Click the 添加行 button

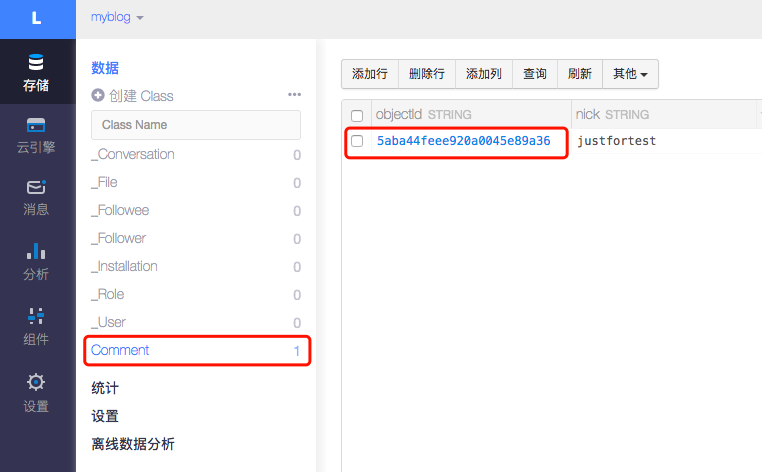point(370,74)
